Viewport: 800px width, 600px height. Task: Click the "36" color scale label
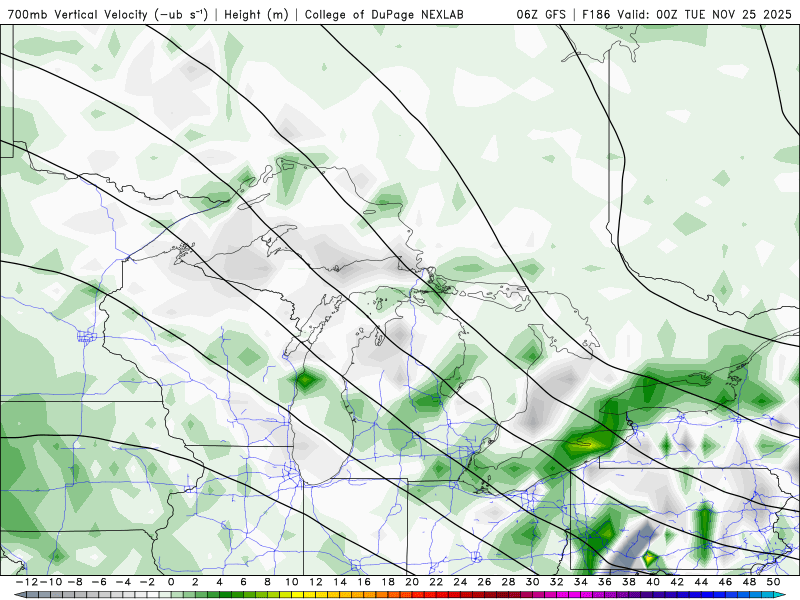(x=605, y=582)
